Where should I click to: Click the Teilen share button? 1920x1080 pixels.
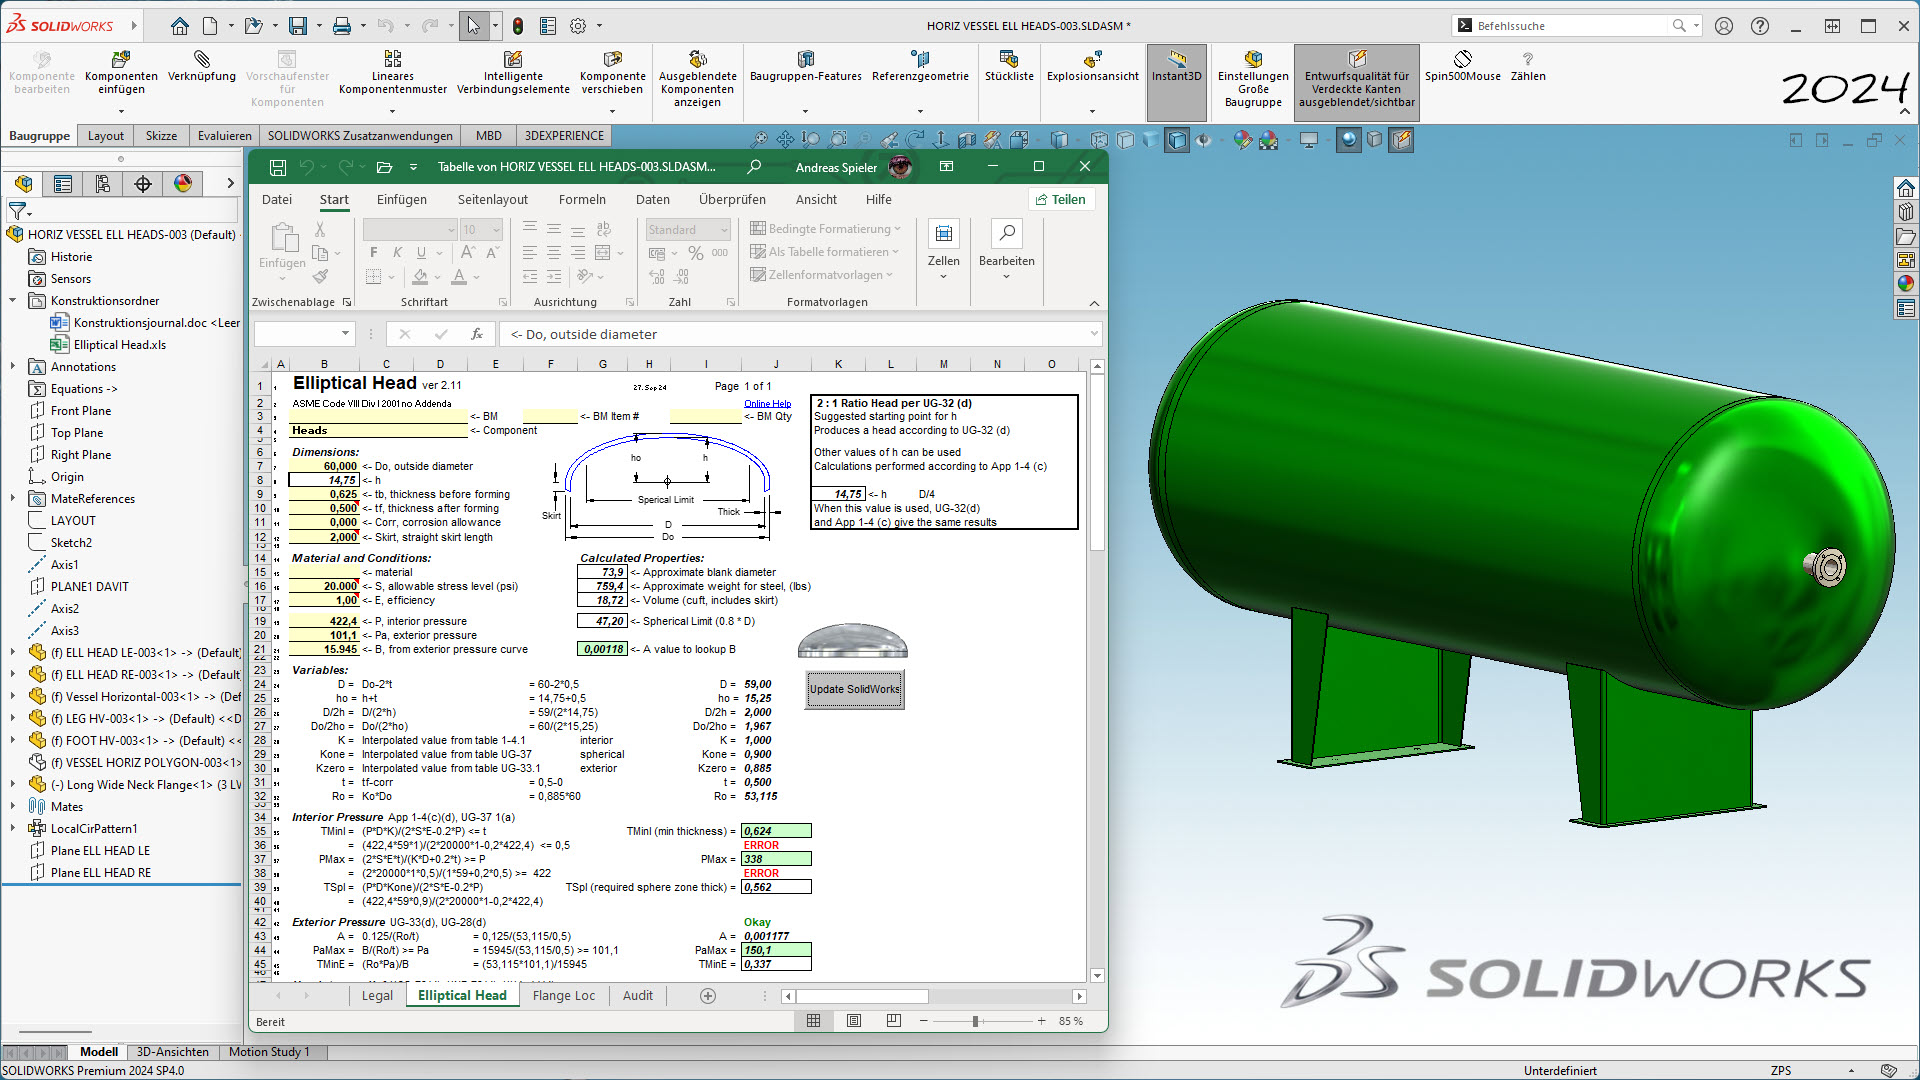pyautogui.click(x=1061, y=200)
